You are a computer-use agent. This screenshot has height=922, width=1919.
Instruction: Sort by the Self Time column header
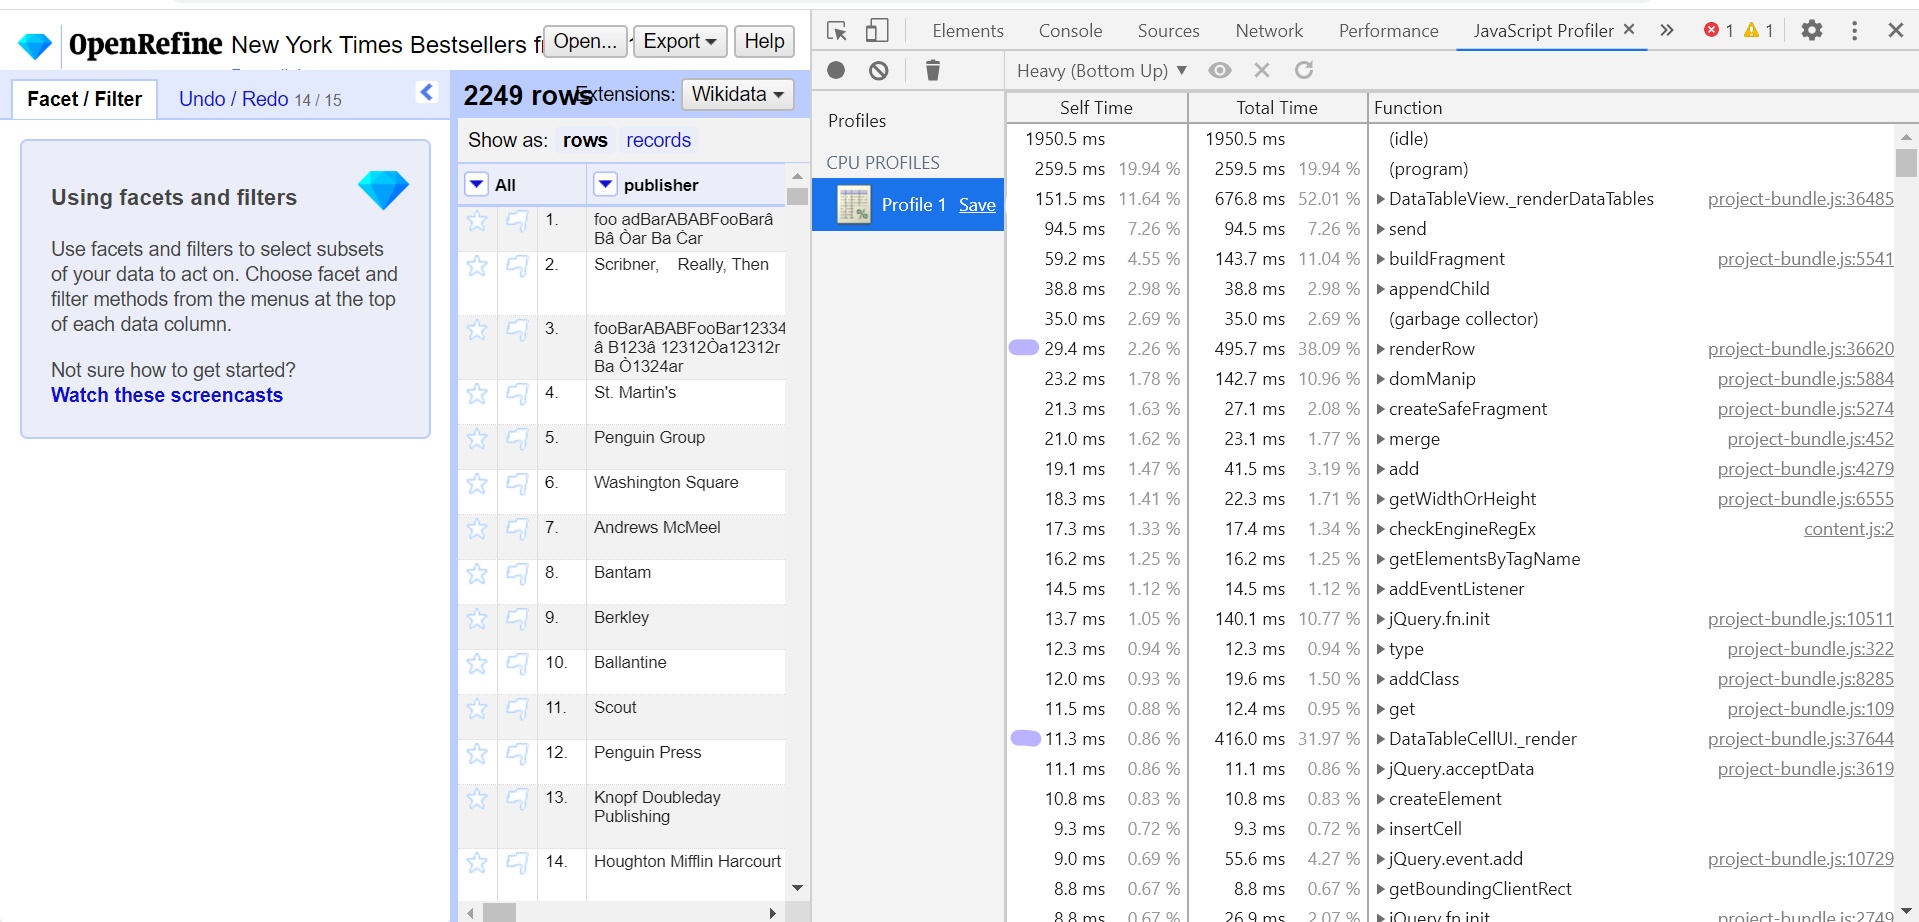click(x=1096, y=108)
